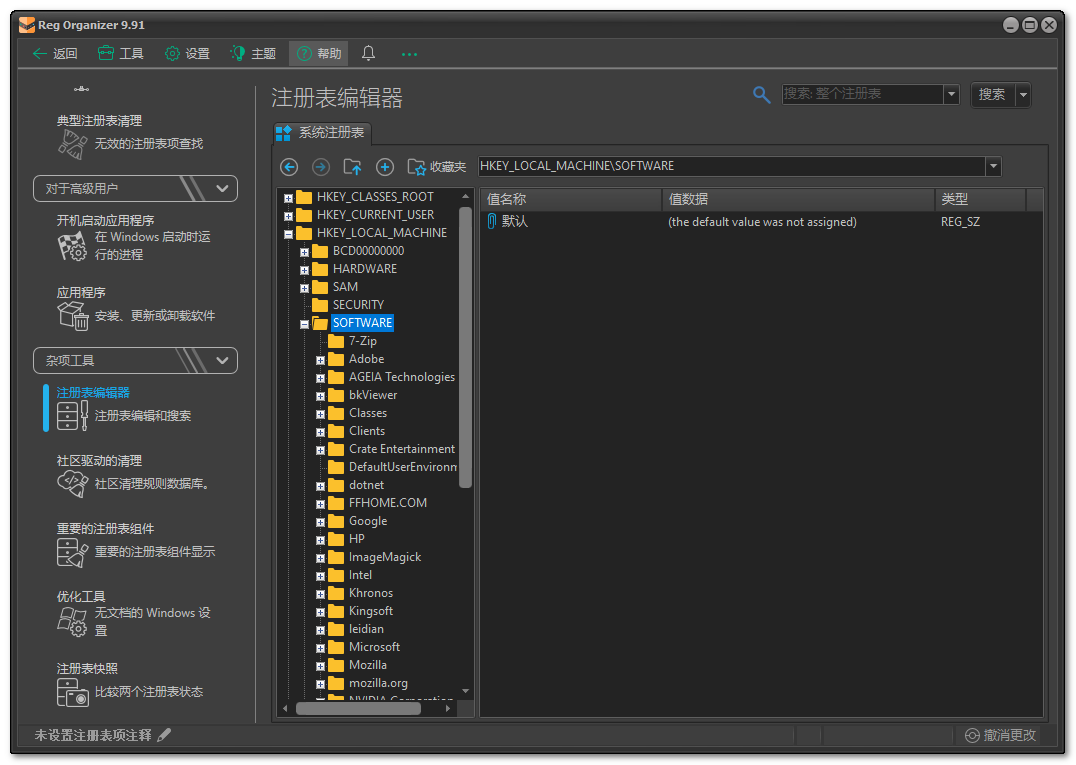Open the 帮助 menu
Image resolution: width=1076 pixels, height=765 pixels.
(x=319, y=54)
